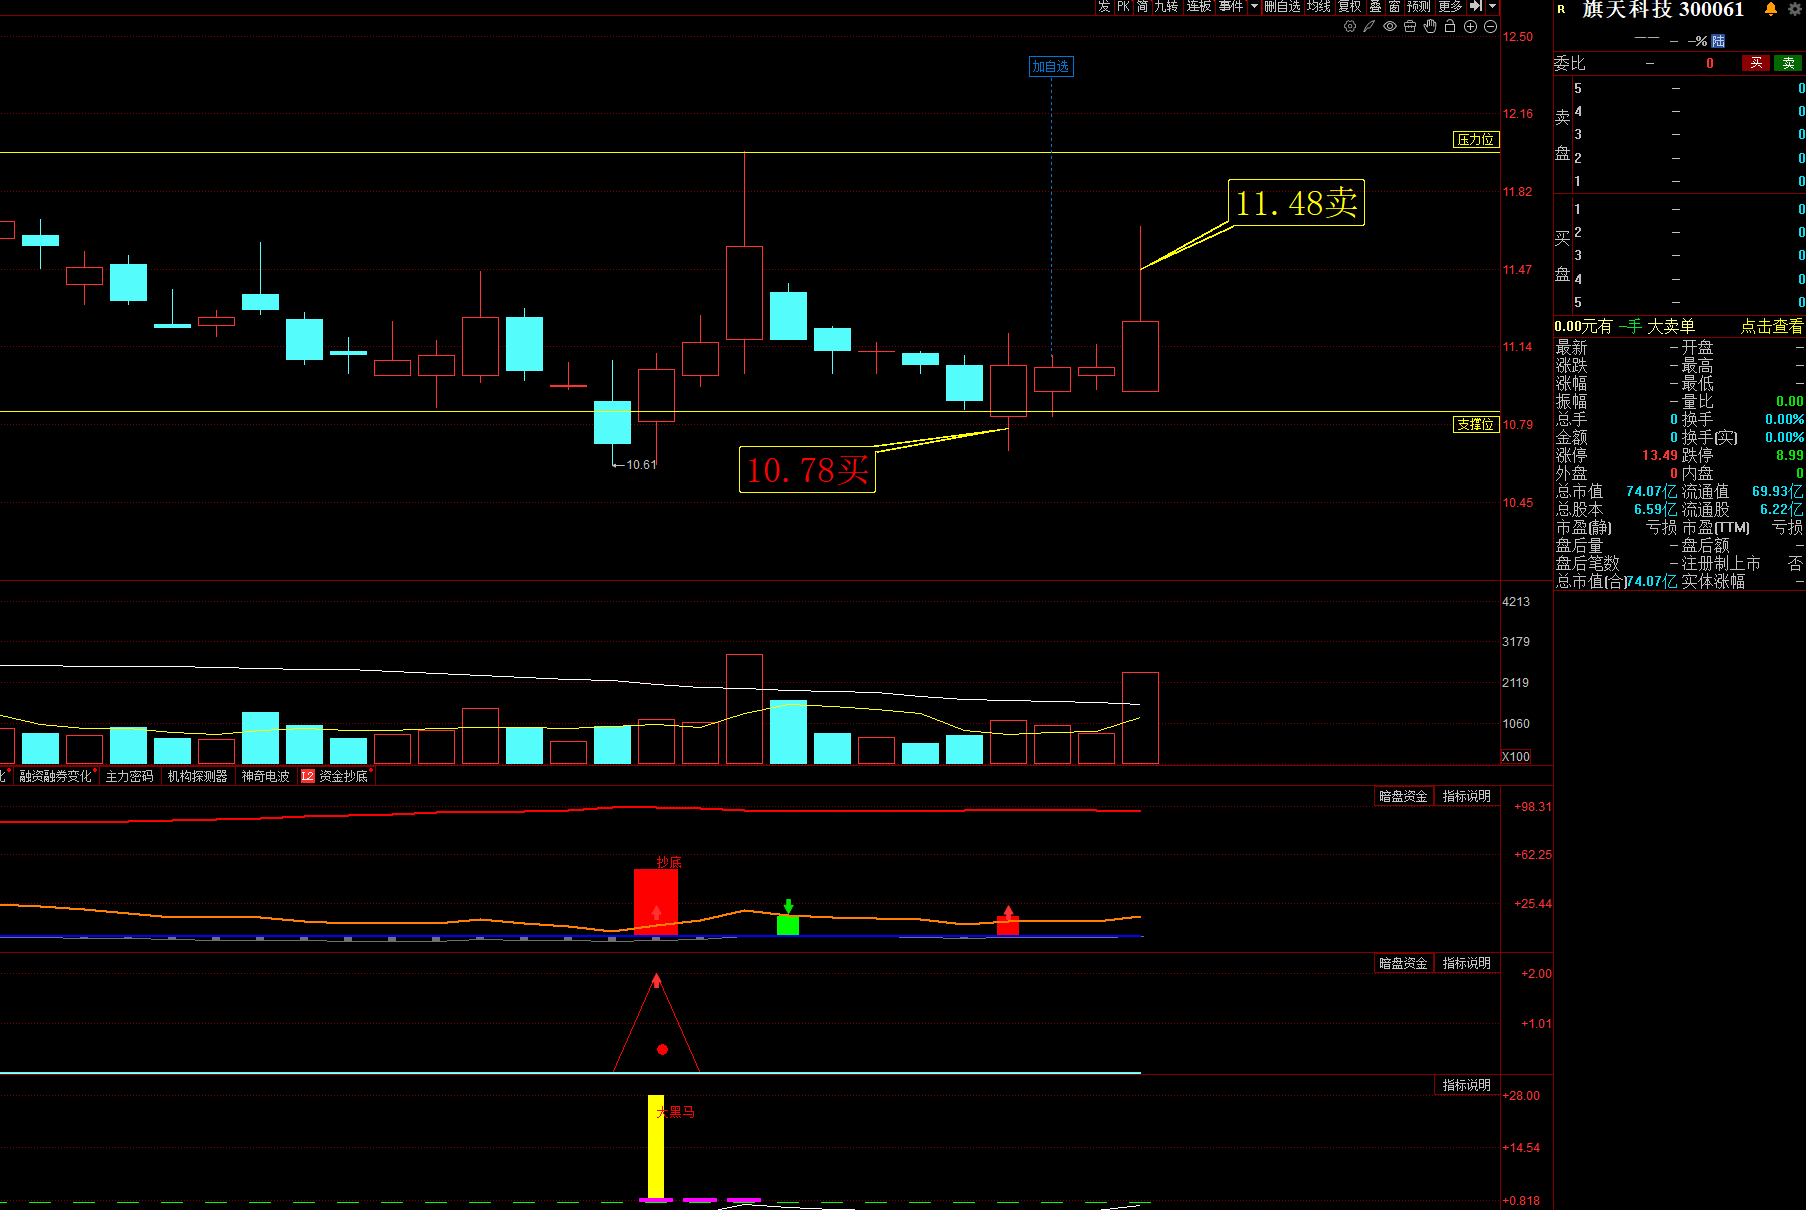Click upper 指标说明 next to 暗盘资金
Screen dimensions: 1806x1210
(x=1467, y=796)
